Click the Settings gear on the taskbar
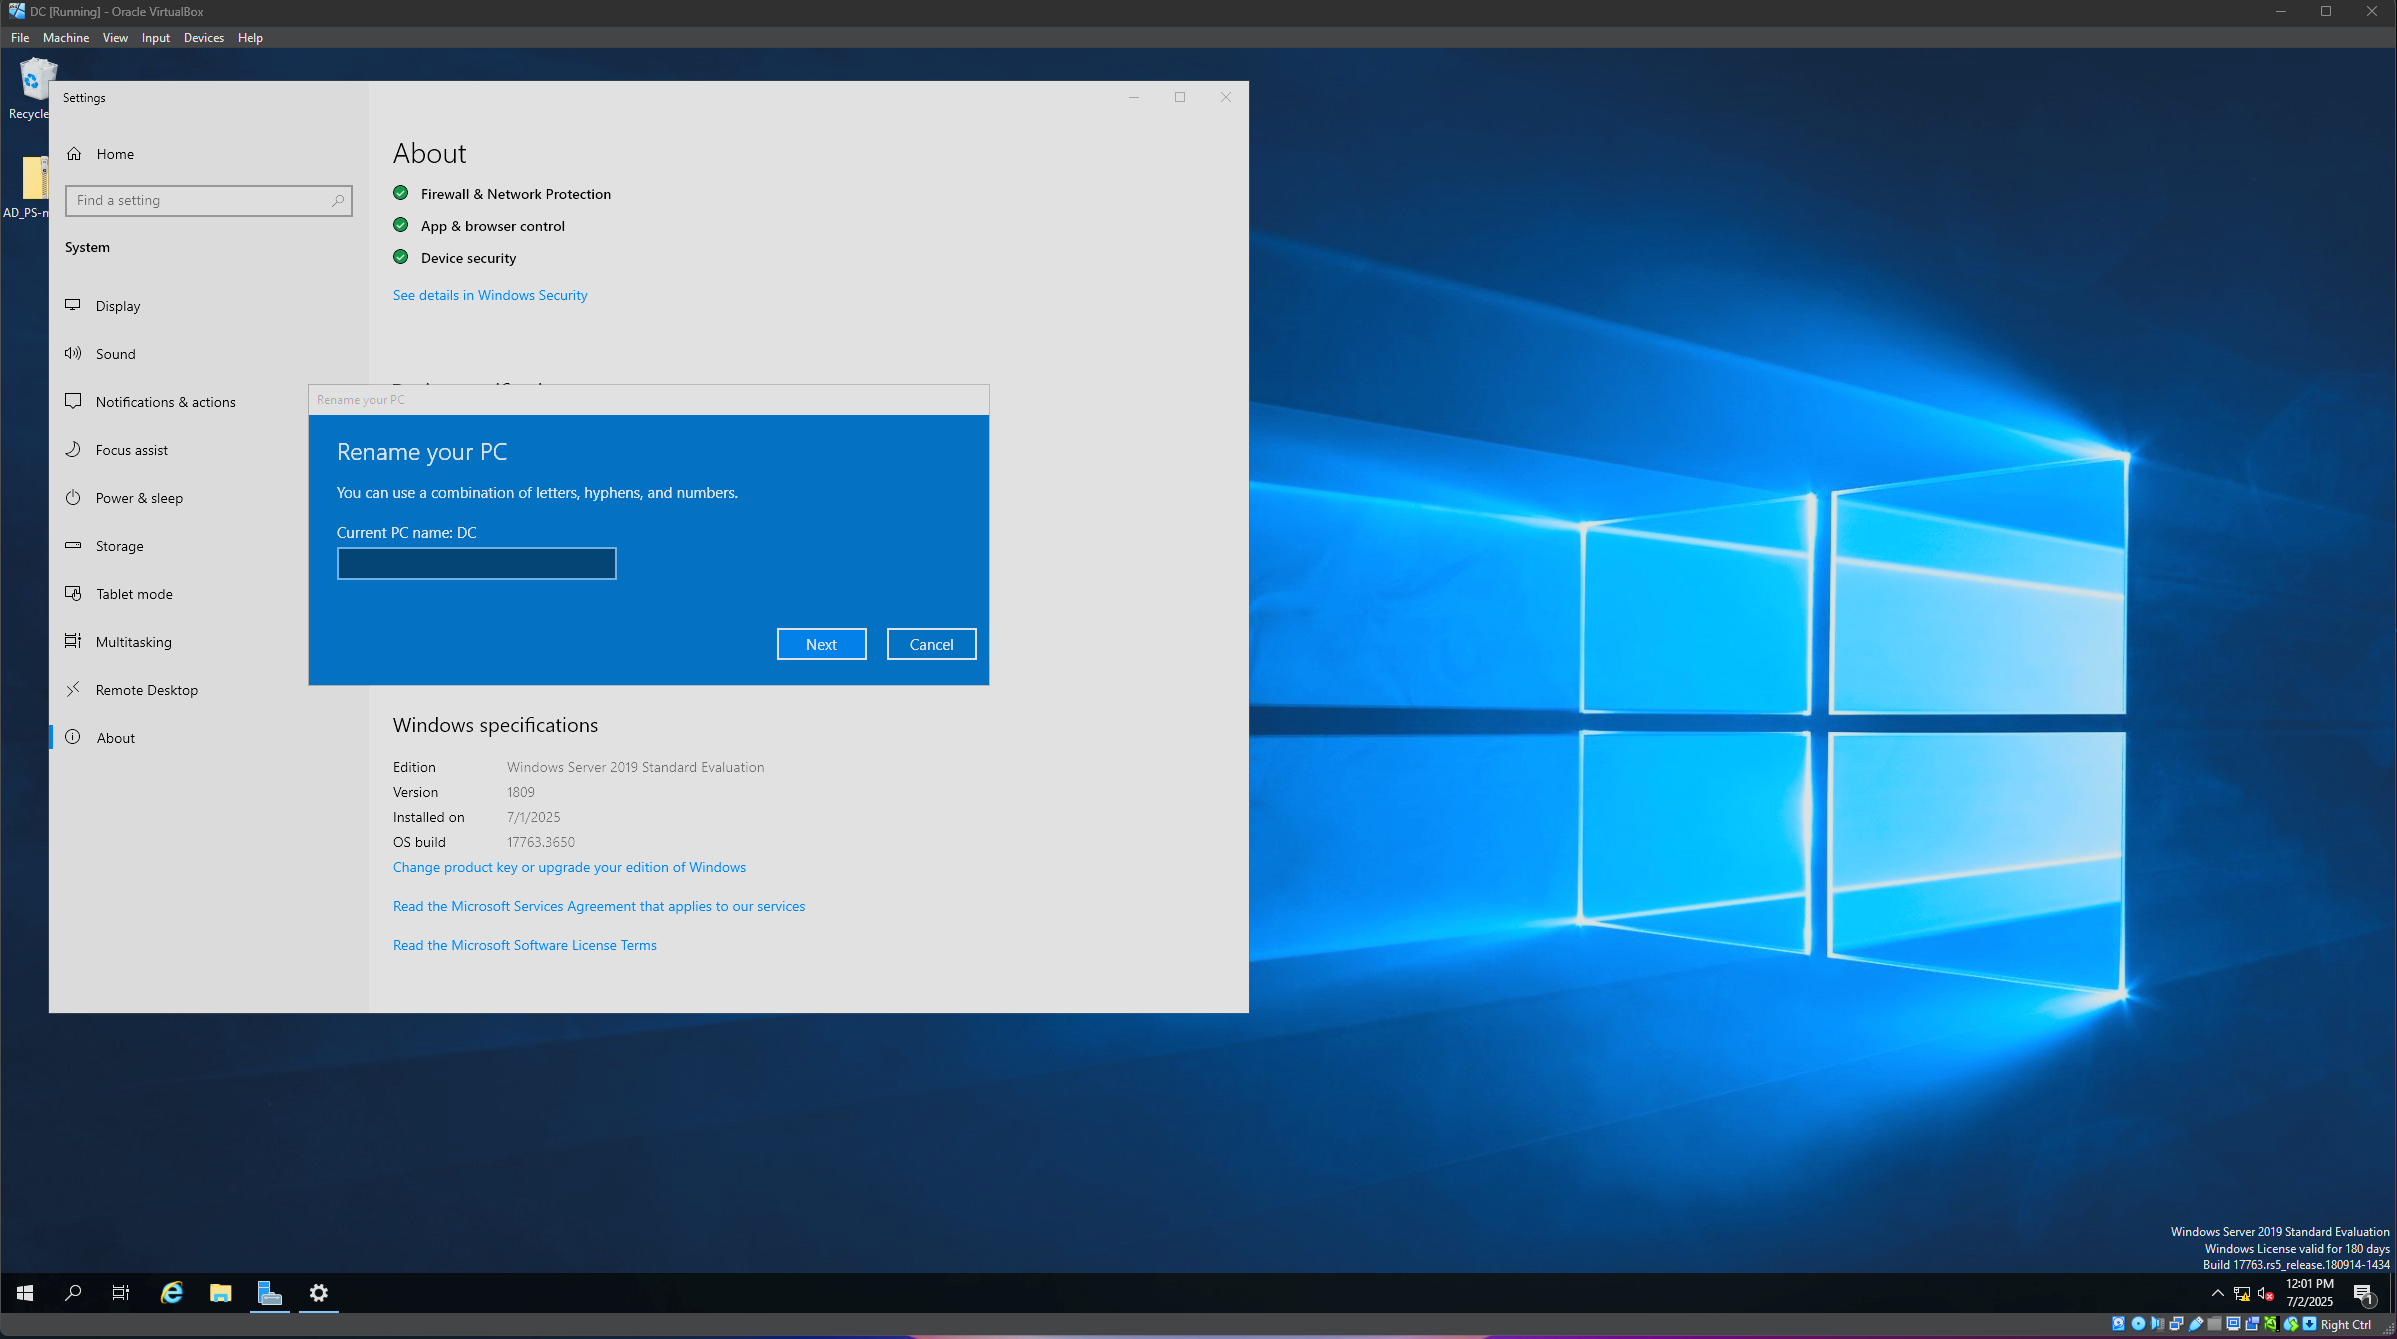Viewport: 2397px width, 1339px height. pos(318,1293)
